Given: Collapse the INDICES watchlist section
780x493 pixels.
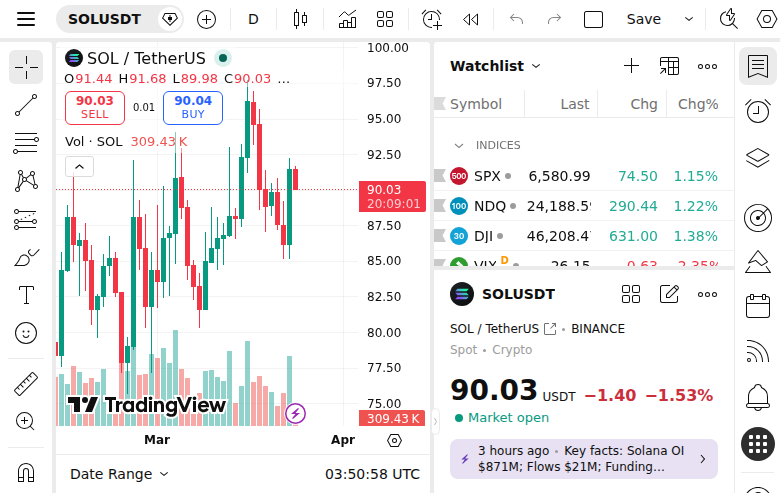Looking at the screenshot, I should point(459,145).
